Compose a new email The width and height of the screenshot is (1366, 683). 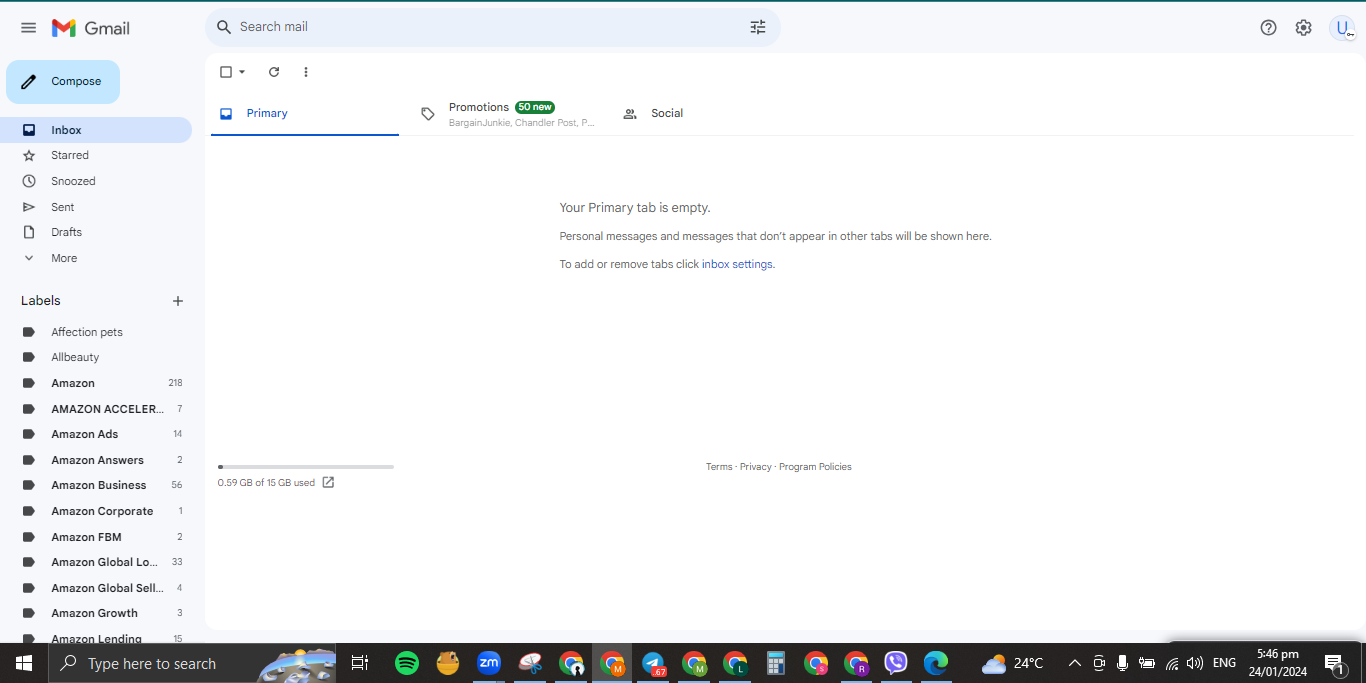coord(63,82)
